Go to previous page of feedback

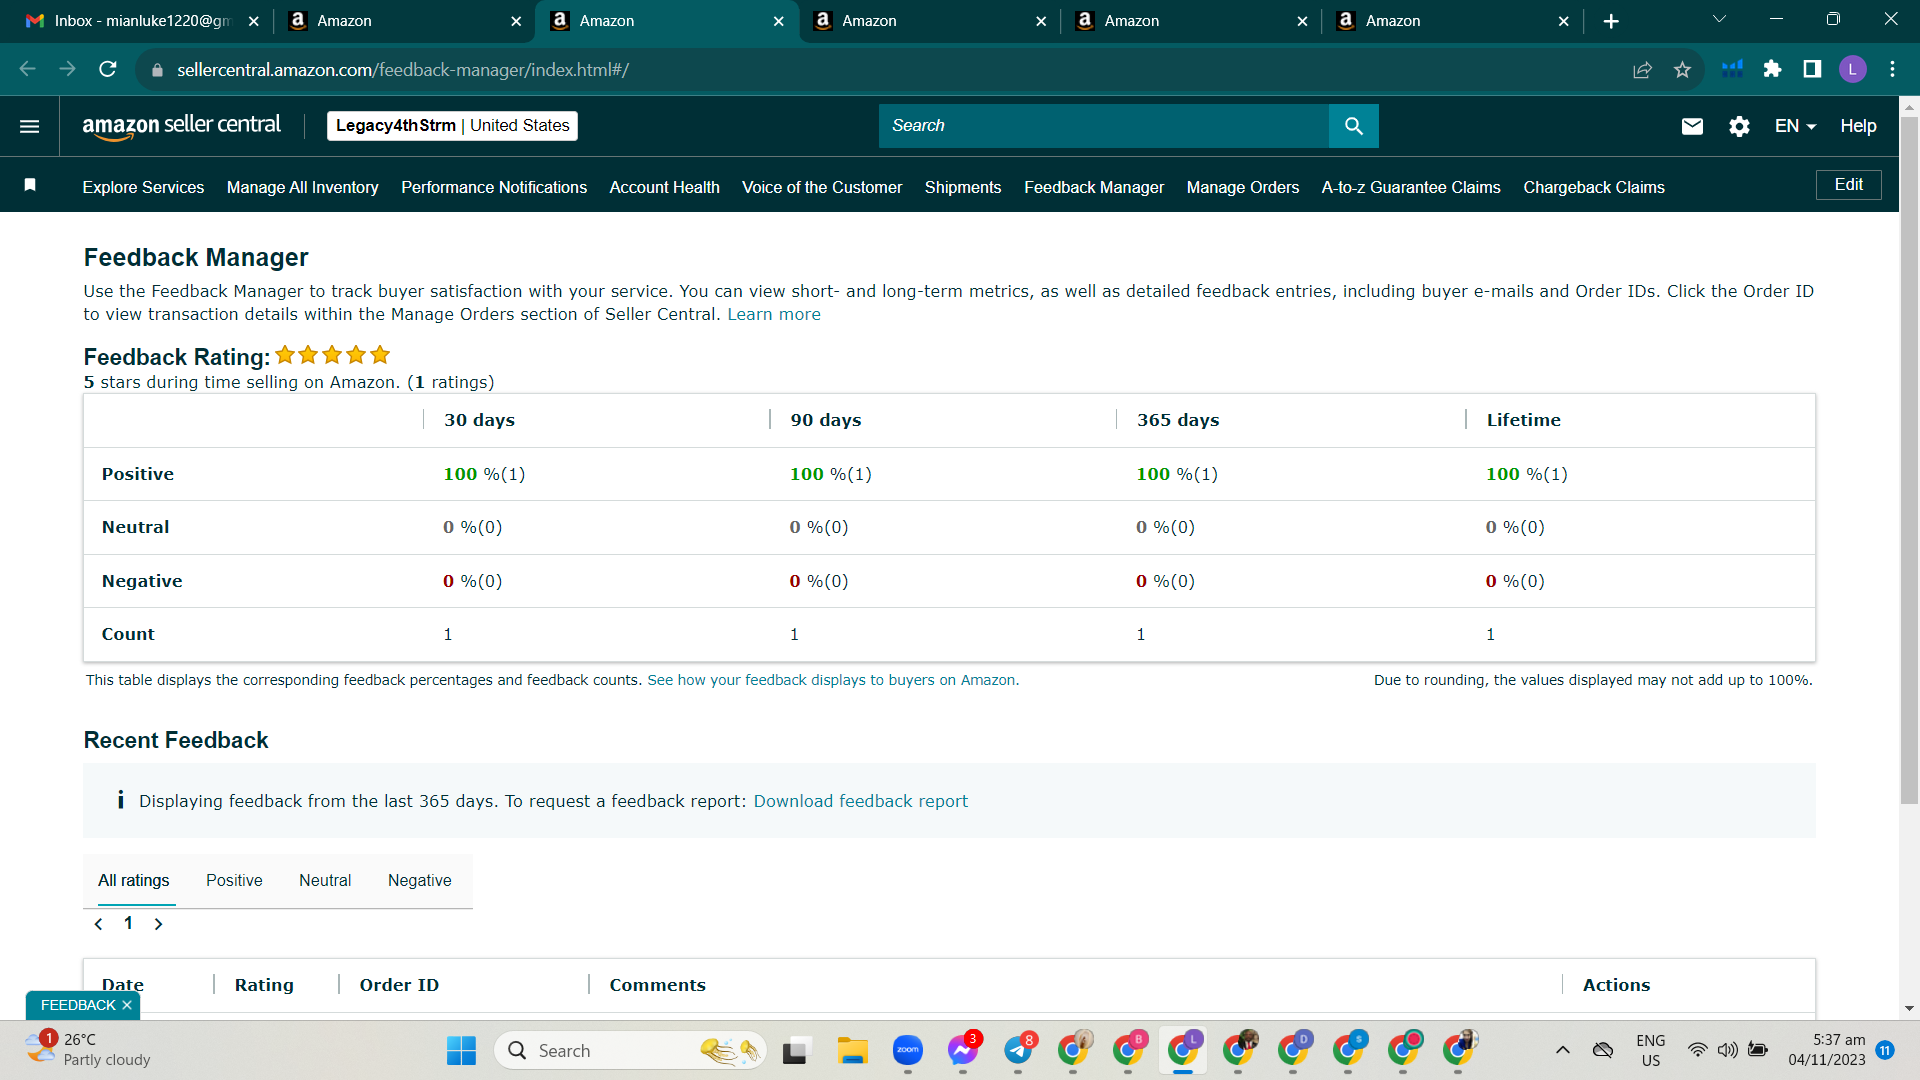click(x=98, y=924)
